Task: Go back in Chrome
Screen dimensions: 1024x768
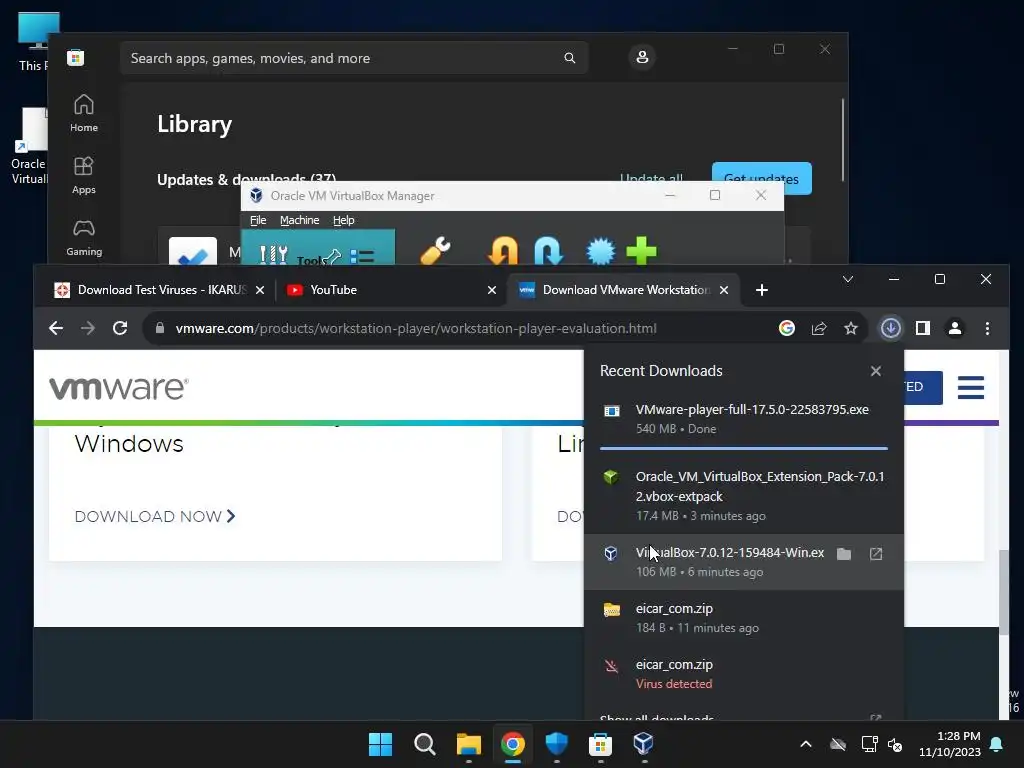Action: click(x=56, y=328)
